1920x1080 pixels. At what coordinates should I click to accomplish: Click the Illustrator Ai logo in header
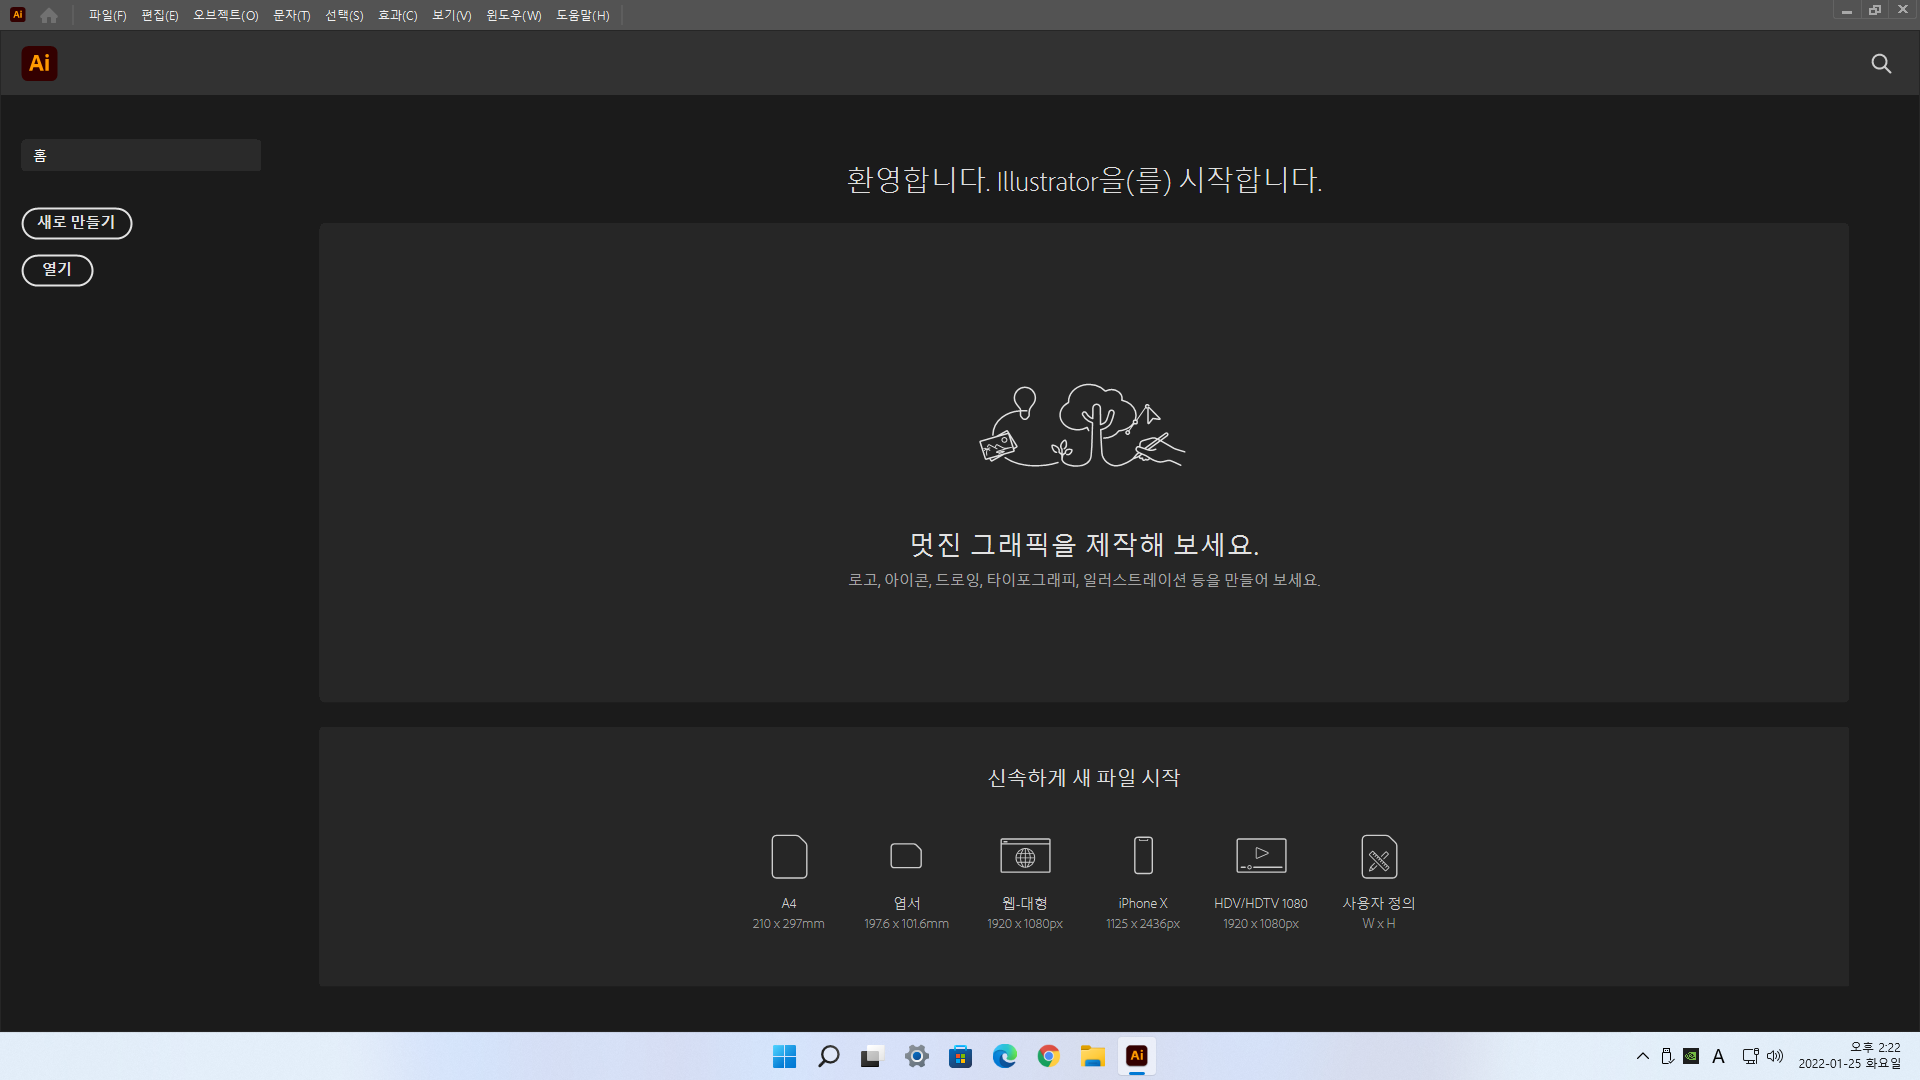pos(40,64)
